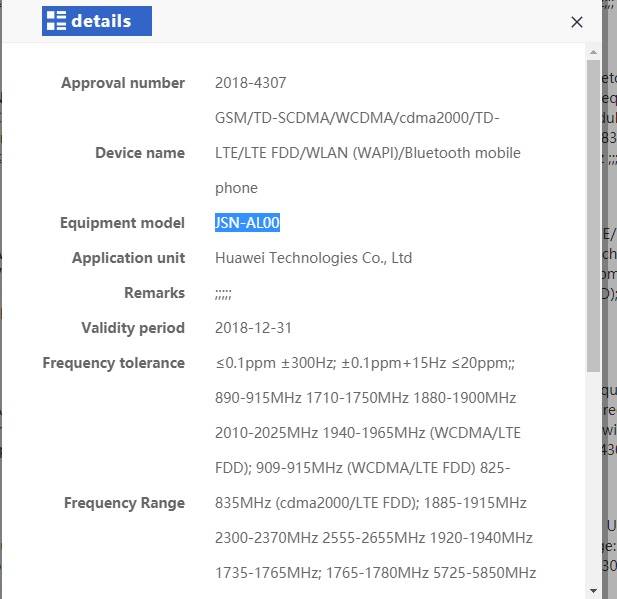Click the Application unit field label

(128, 258)
